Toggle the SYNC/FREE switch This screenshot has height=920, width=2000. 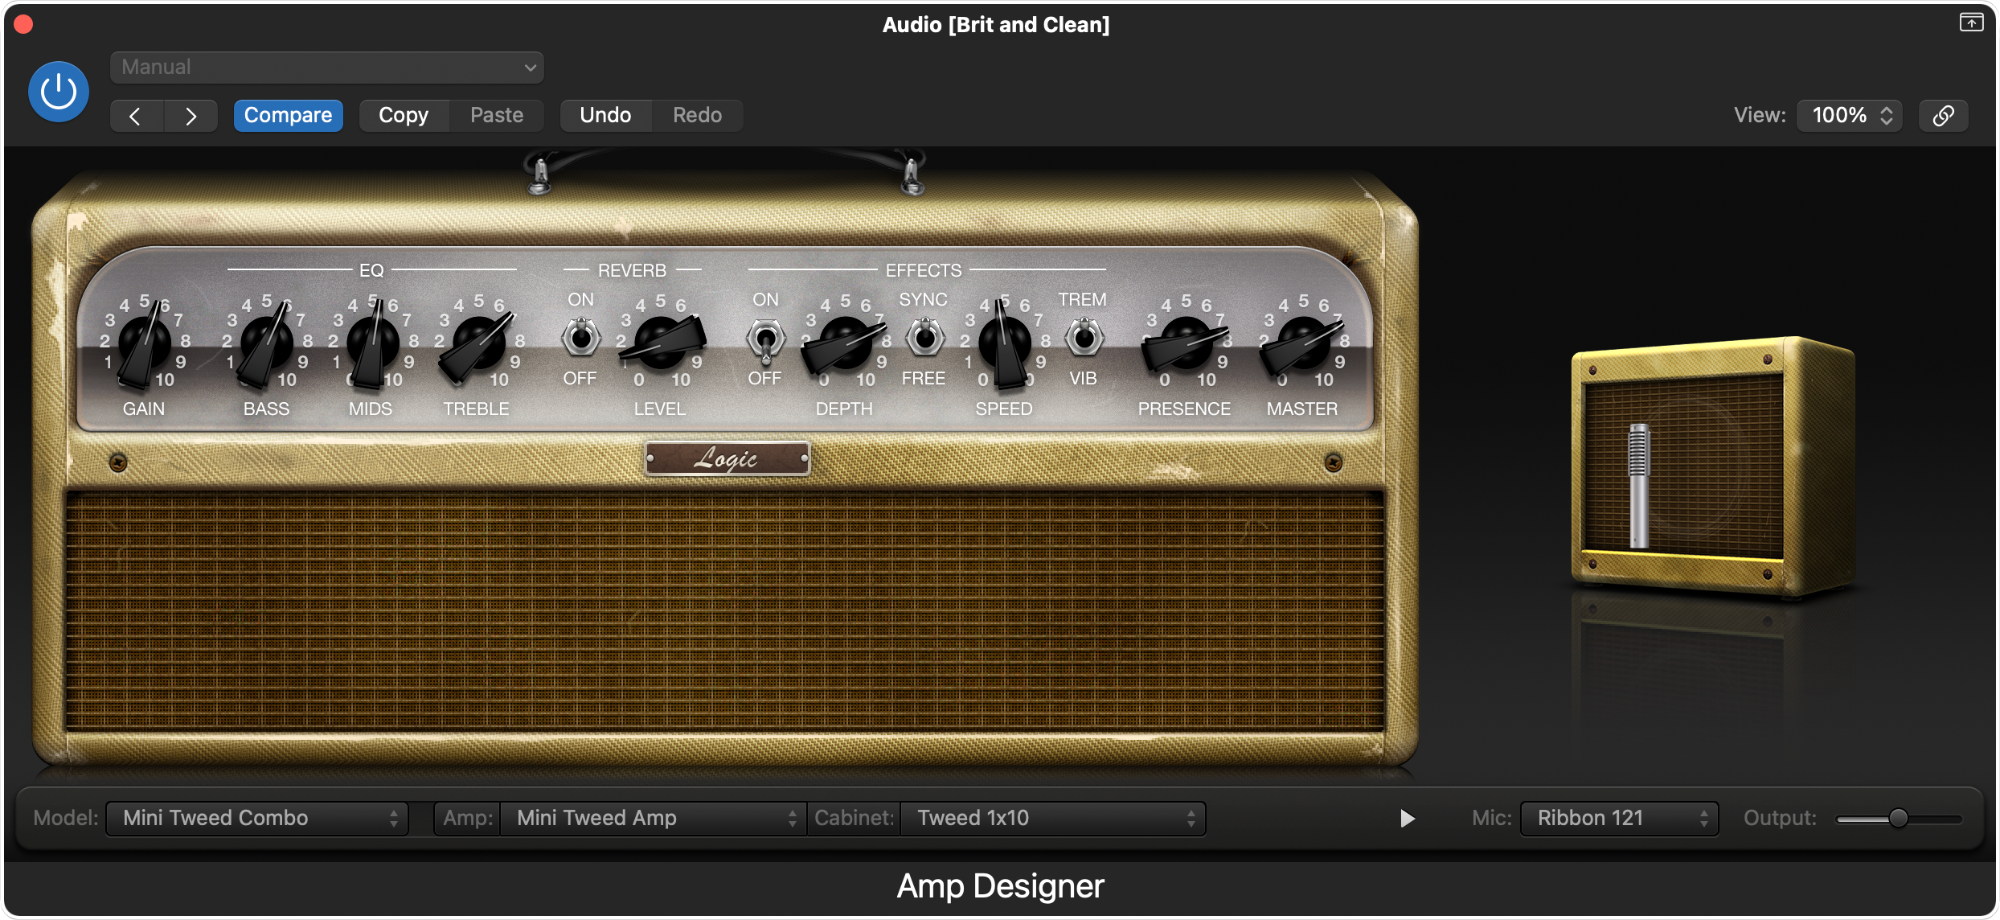point(925,337)
